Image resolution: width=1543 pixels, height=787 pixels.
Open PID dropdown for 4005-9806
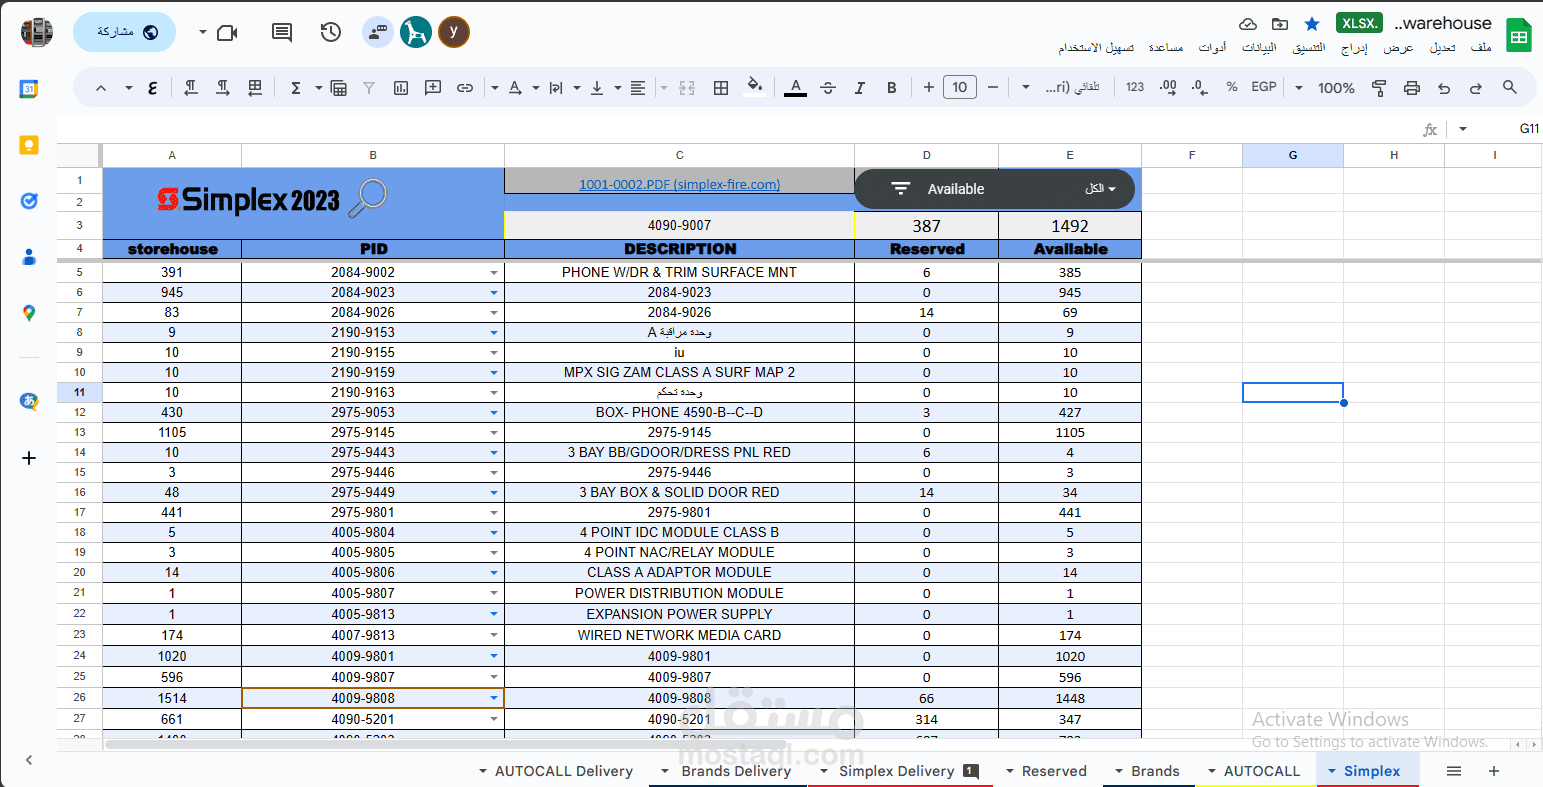494,573
